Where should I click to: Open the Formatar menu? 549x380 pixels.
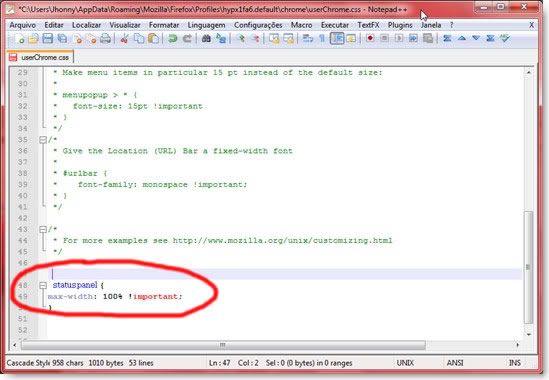point(164,25)
